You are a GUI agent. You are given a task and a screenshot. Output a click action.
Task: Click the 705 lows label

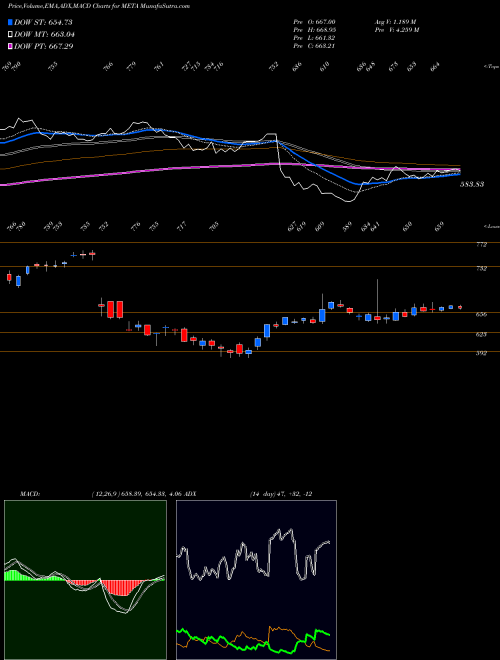[x=215, y=227]
